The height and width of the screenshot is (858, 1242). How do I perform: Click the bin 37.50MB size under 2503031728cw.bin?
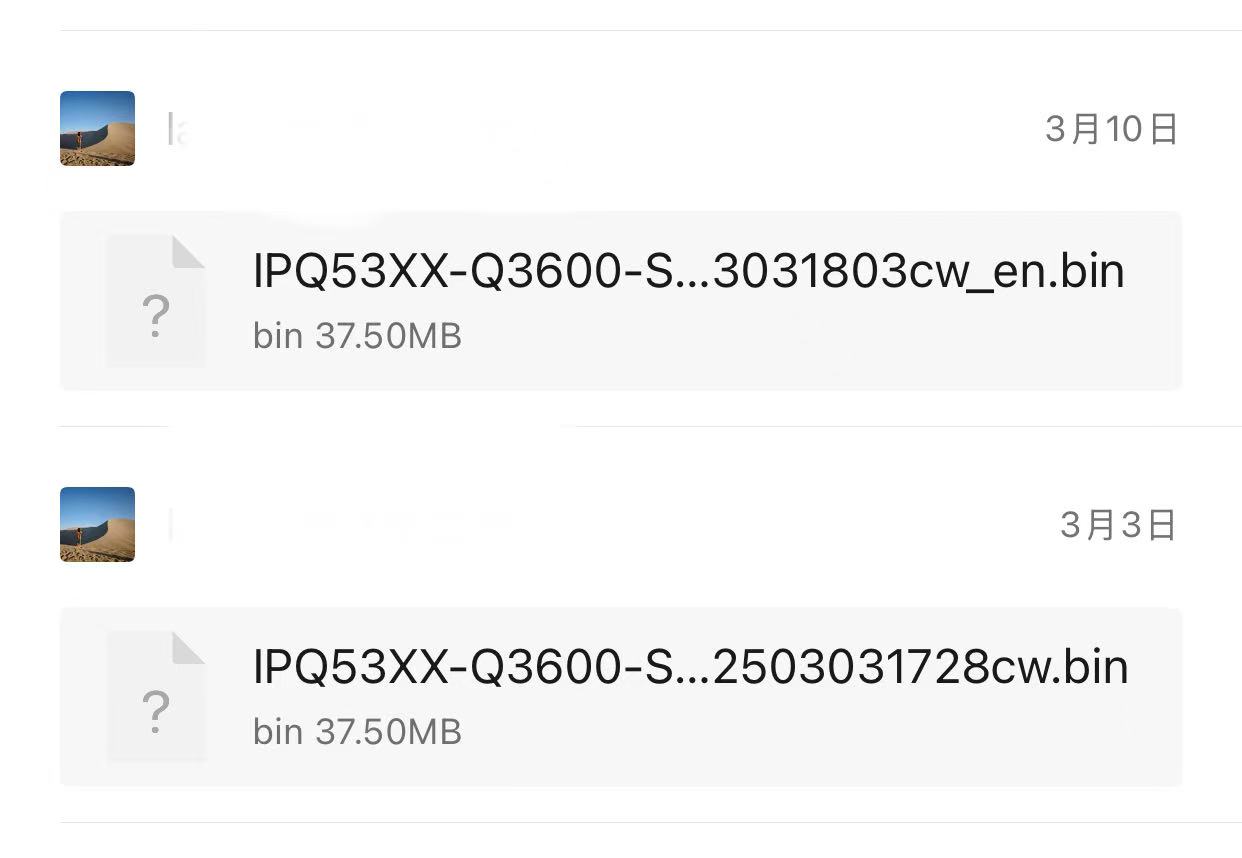(x=357, y=732)
